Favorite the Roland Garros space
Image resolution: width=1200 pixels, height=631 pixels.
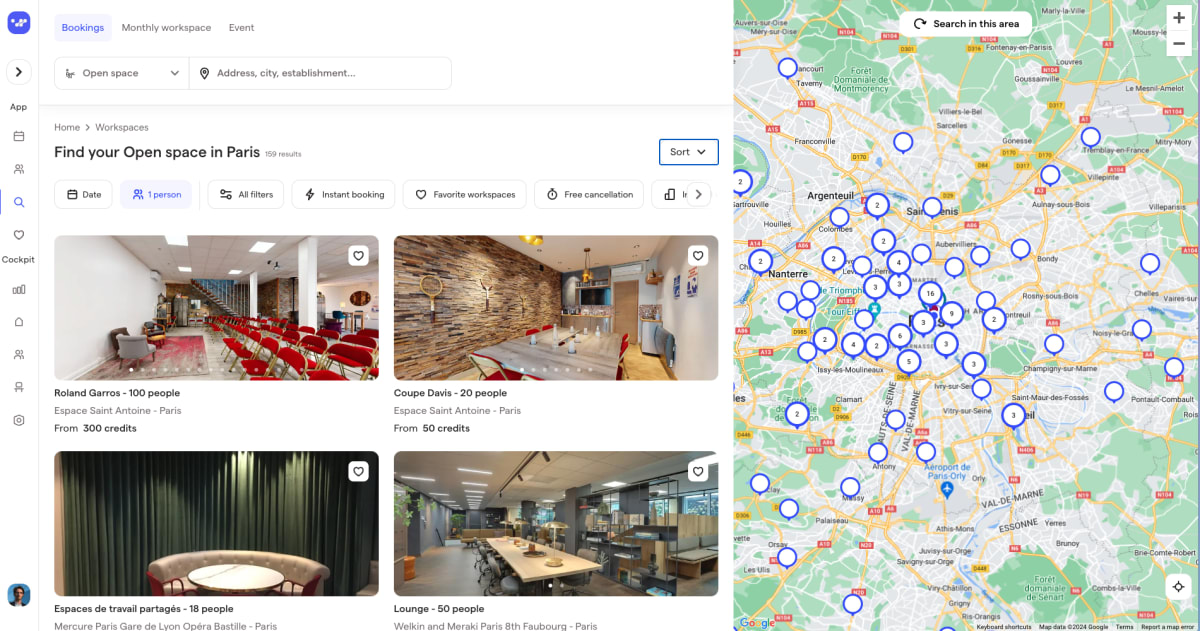coord(358,256)
